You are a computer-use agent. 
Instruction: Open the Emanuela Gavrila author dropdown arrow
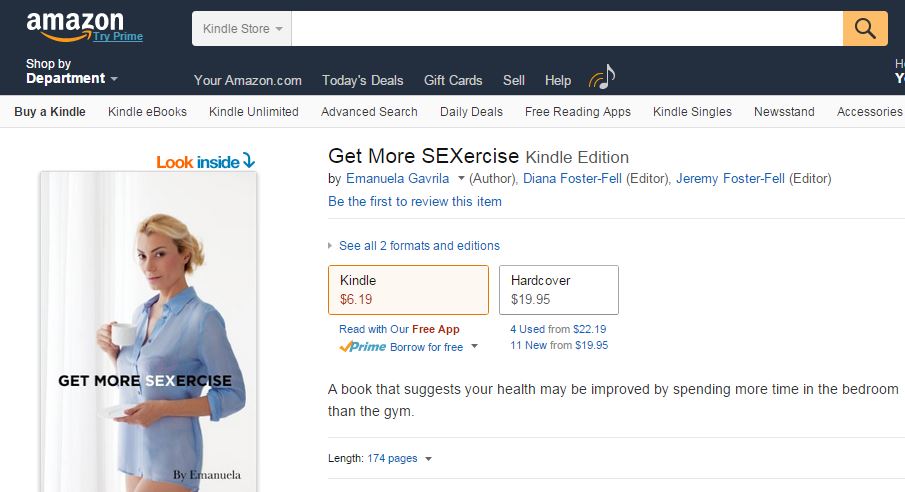(461, 179)
